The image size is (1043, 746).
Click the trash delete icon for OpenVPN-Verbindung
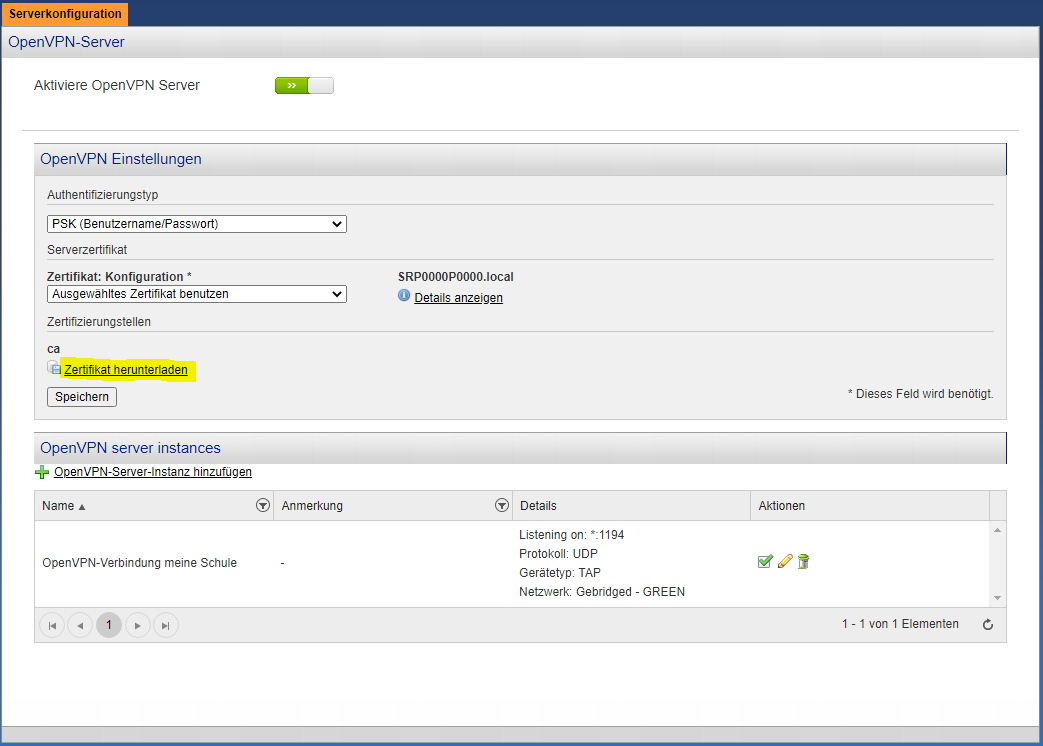[x=804, y=562]
